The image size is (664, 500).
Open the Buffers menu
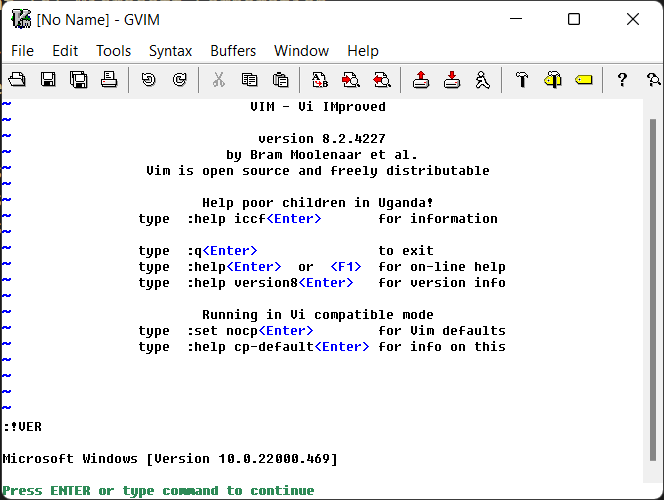(x=233, y=51)
